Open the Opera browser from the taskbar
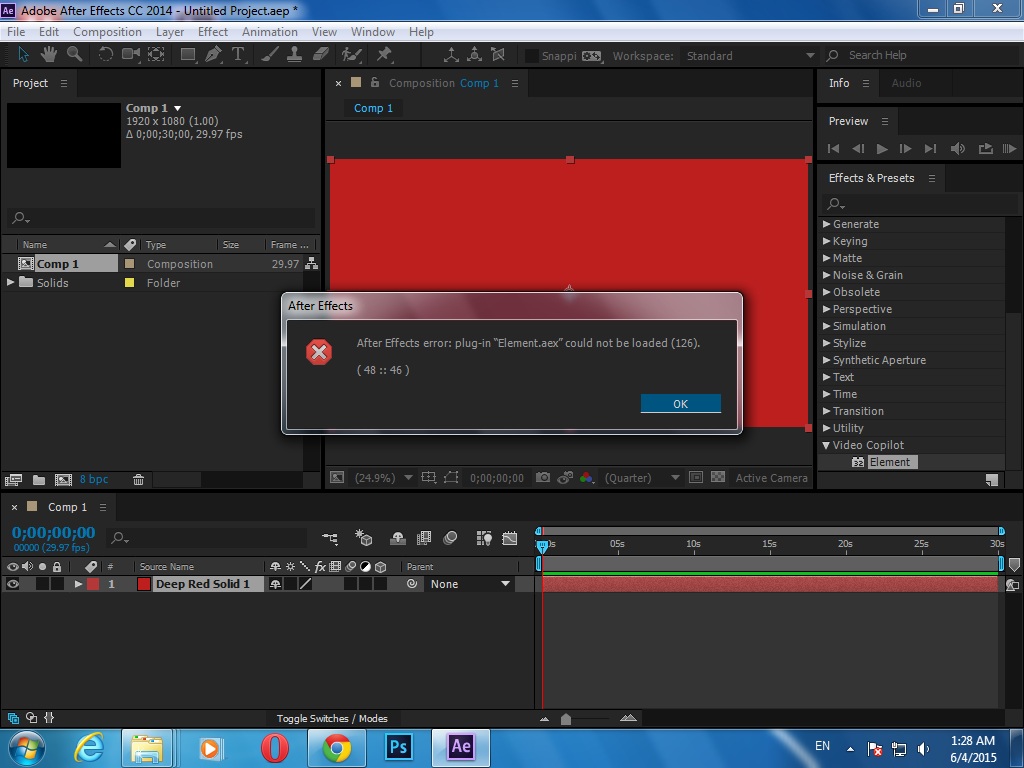 [275, 747]
